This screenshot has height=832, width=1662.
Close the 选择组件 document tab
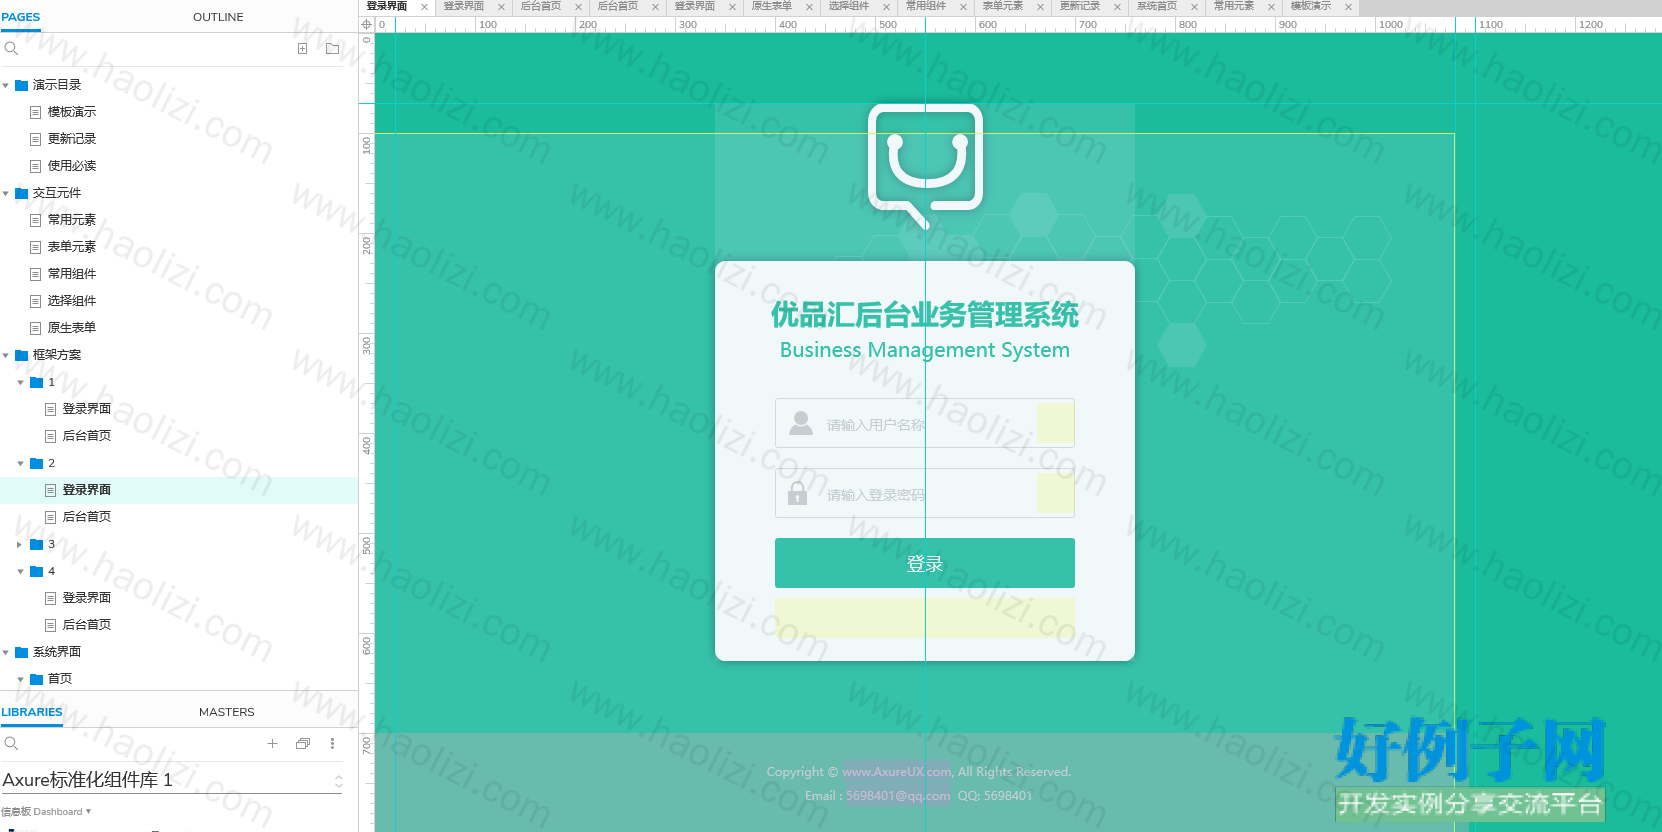pos(886,7)
